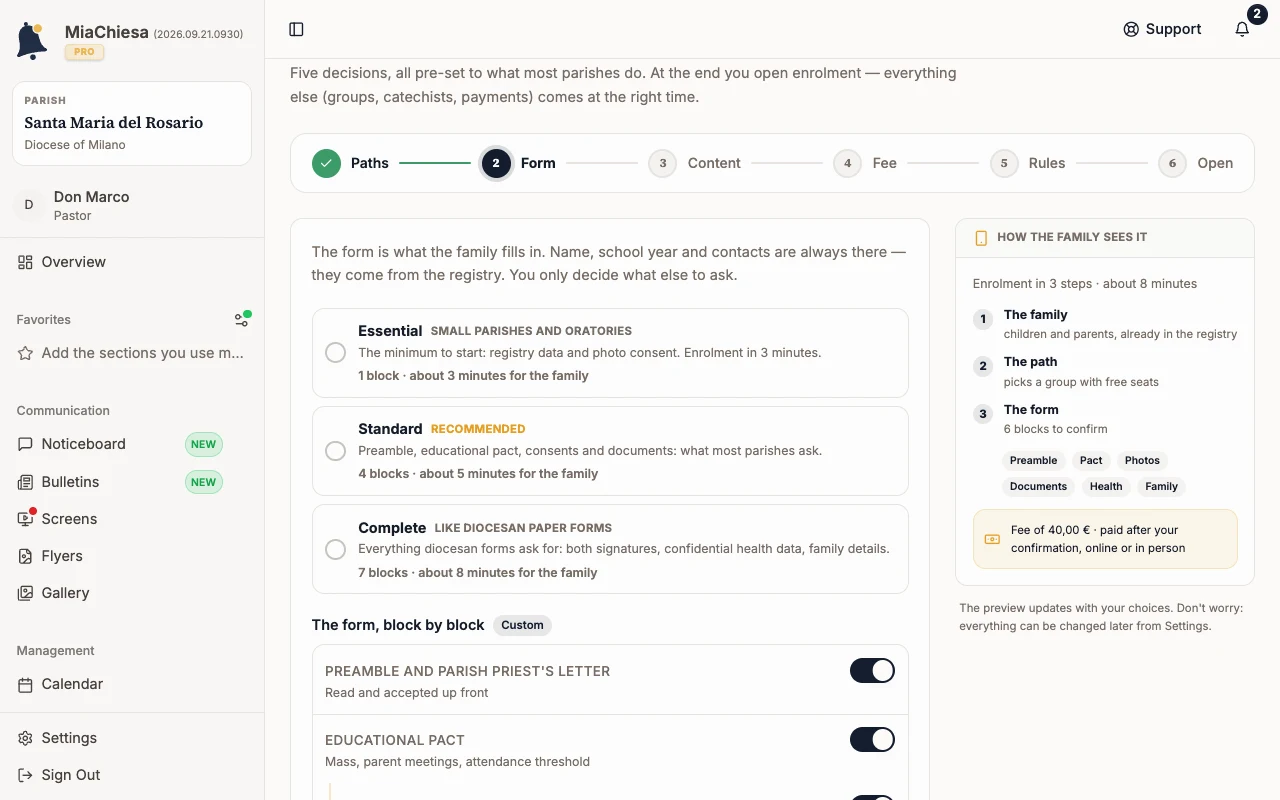
Task: Click the green checkmark on Paths step
Action: [x=326, y=163]
